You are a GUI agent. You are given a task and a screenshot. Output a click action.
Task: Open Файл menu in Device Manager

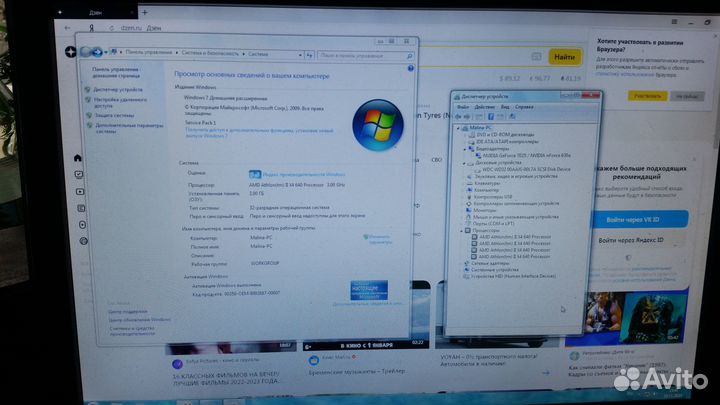[462, 107]
